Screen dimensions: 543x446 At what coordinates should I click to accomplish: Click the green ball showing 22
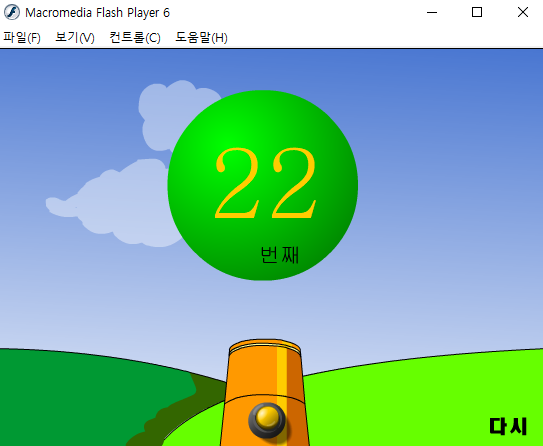click(x=263, y=185)
